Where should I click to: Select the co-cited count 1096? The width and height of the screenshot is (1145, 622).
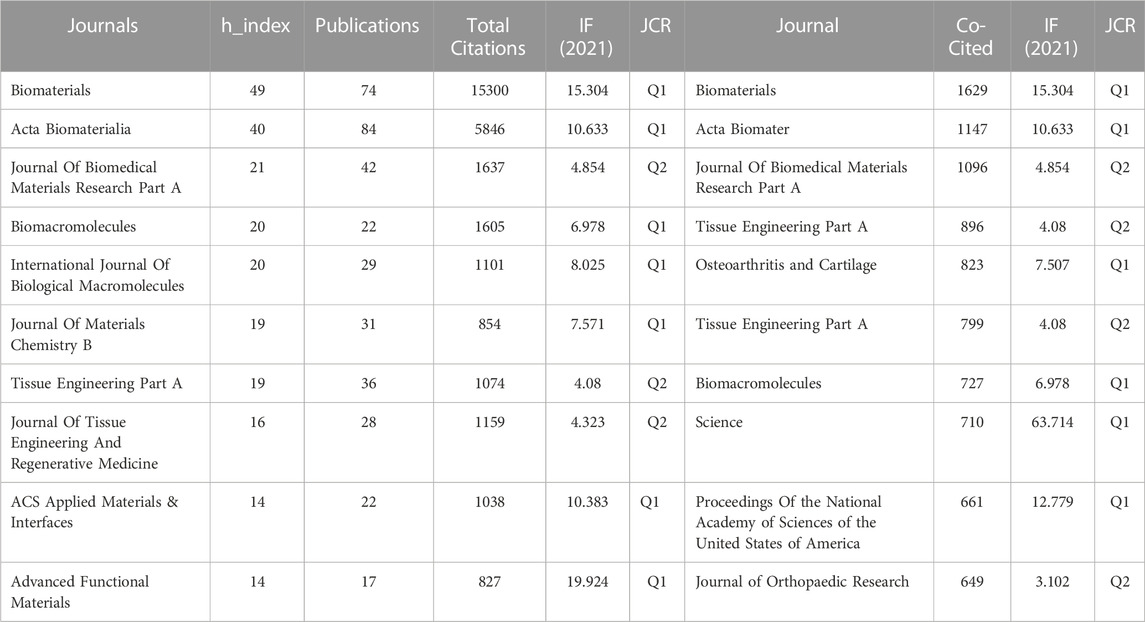(972, 167)
